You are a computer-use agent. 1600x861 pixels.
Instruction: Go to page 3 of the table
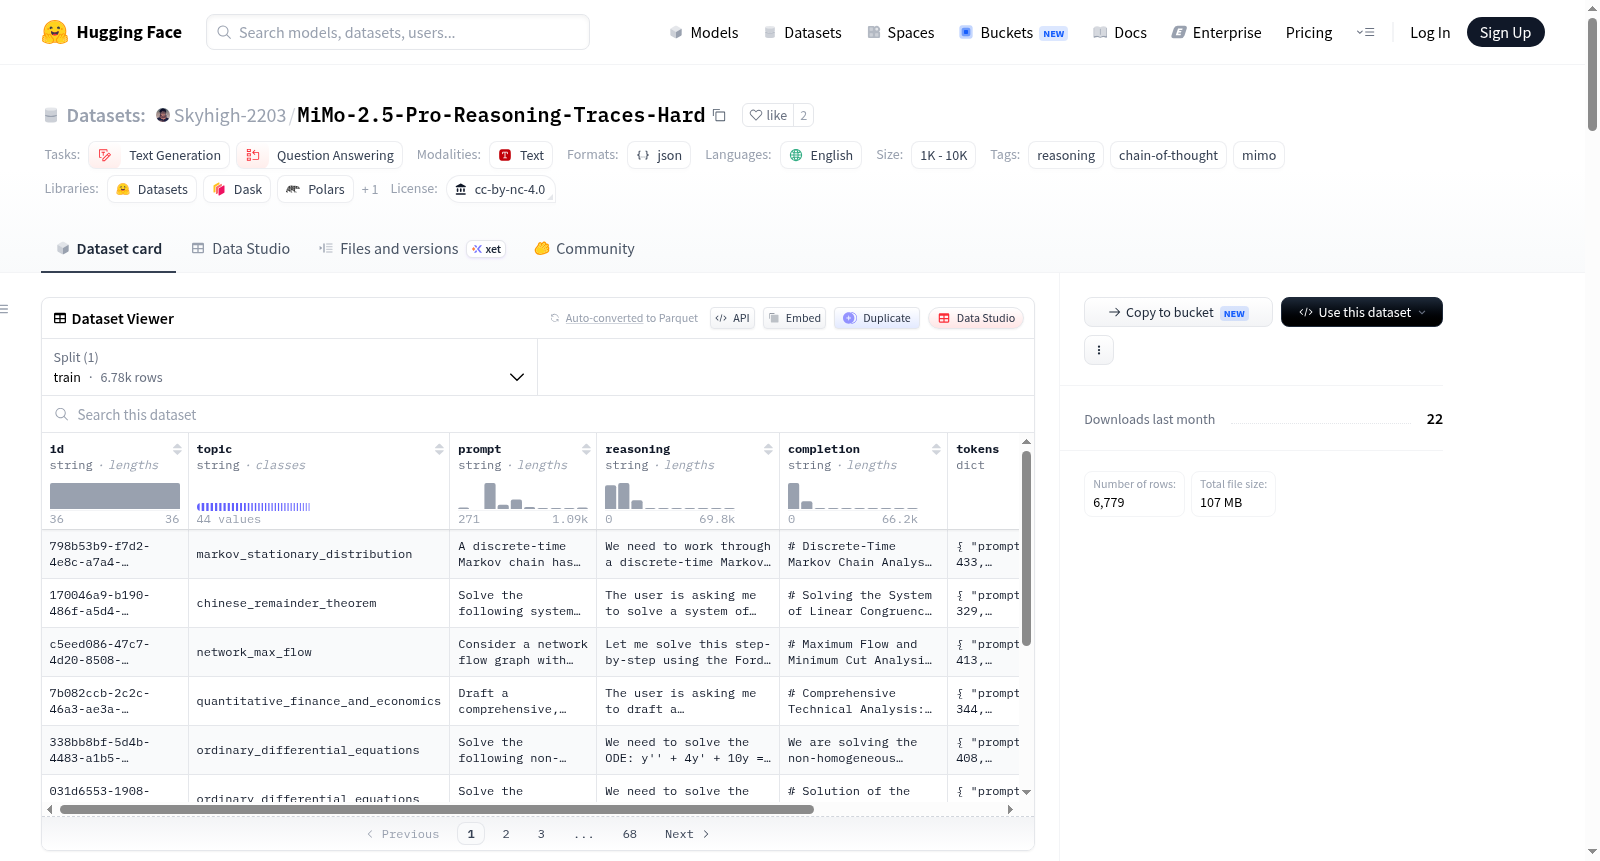pyautogui.click(x=541, y=834)
